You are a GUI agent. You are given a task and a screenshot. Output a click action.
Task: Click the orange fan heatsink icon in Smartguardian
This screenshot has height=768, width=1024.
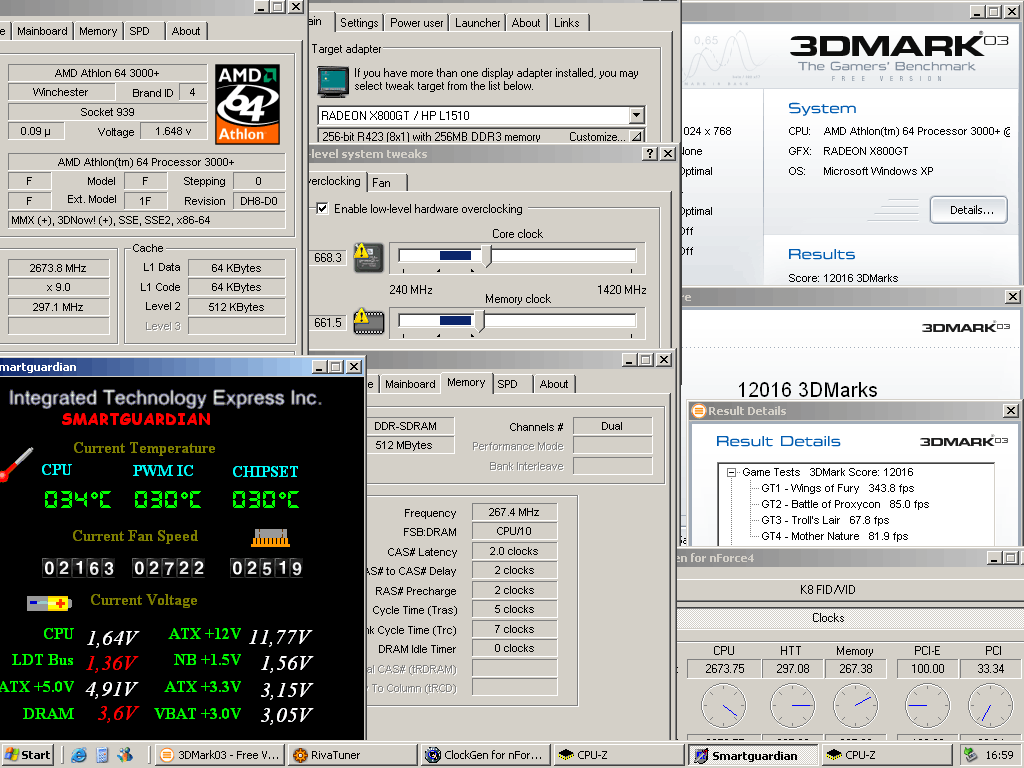[x=270, y=537]
